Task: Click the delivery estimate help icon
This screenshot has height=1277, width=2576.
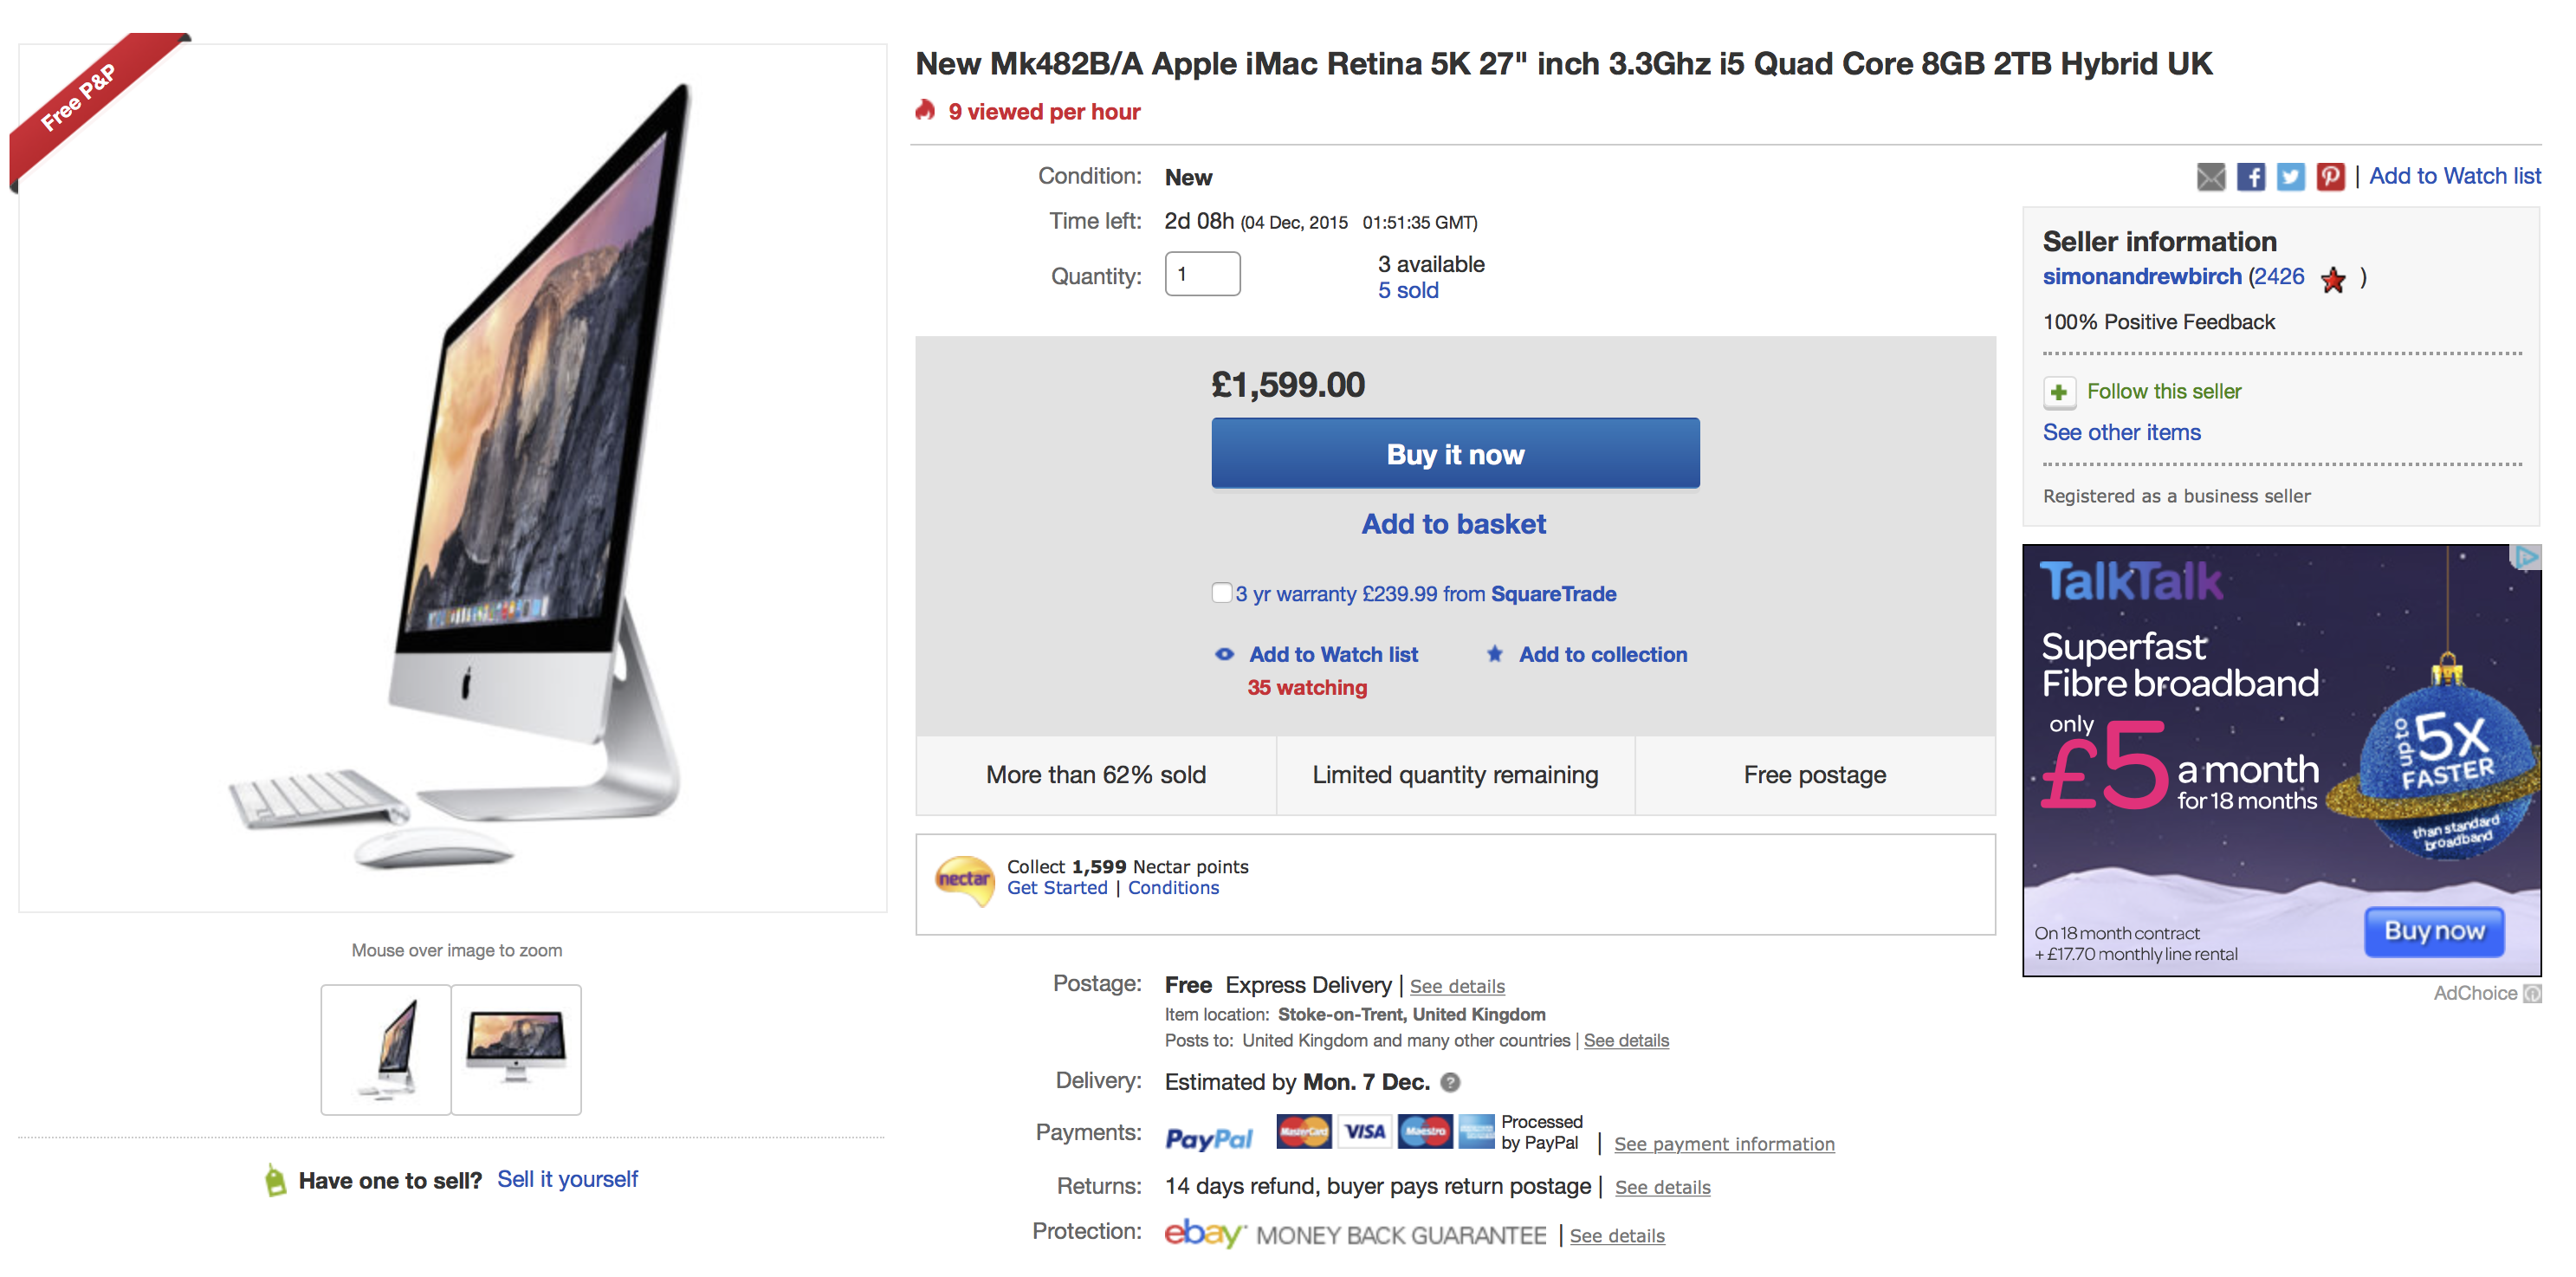Action: coord(1450,1082)
